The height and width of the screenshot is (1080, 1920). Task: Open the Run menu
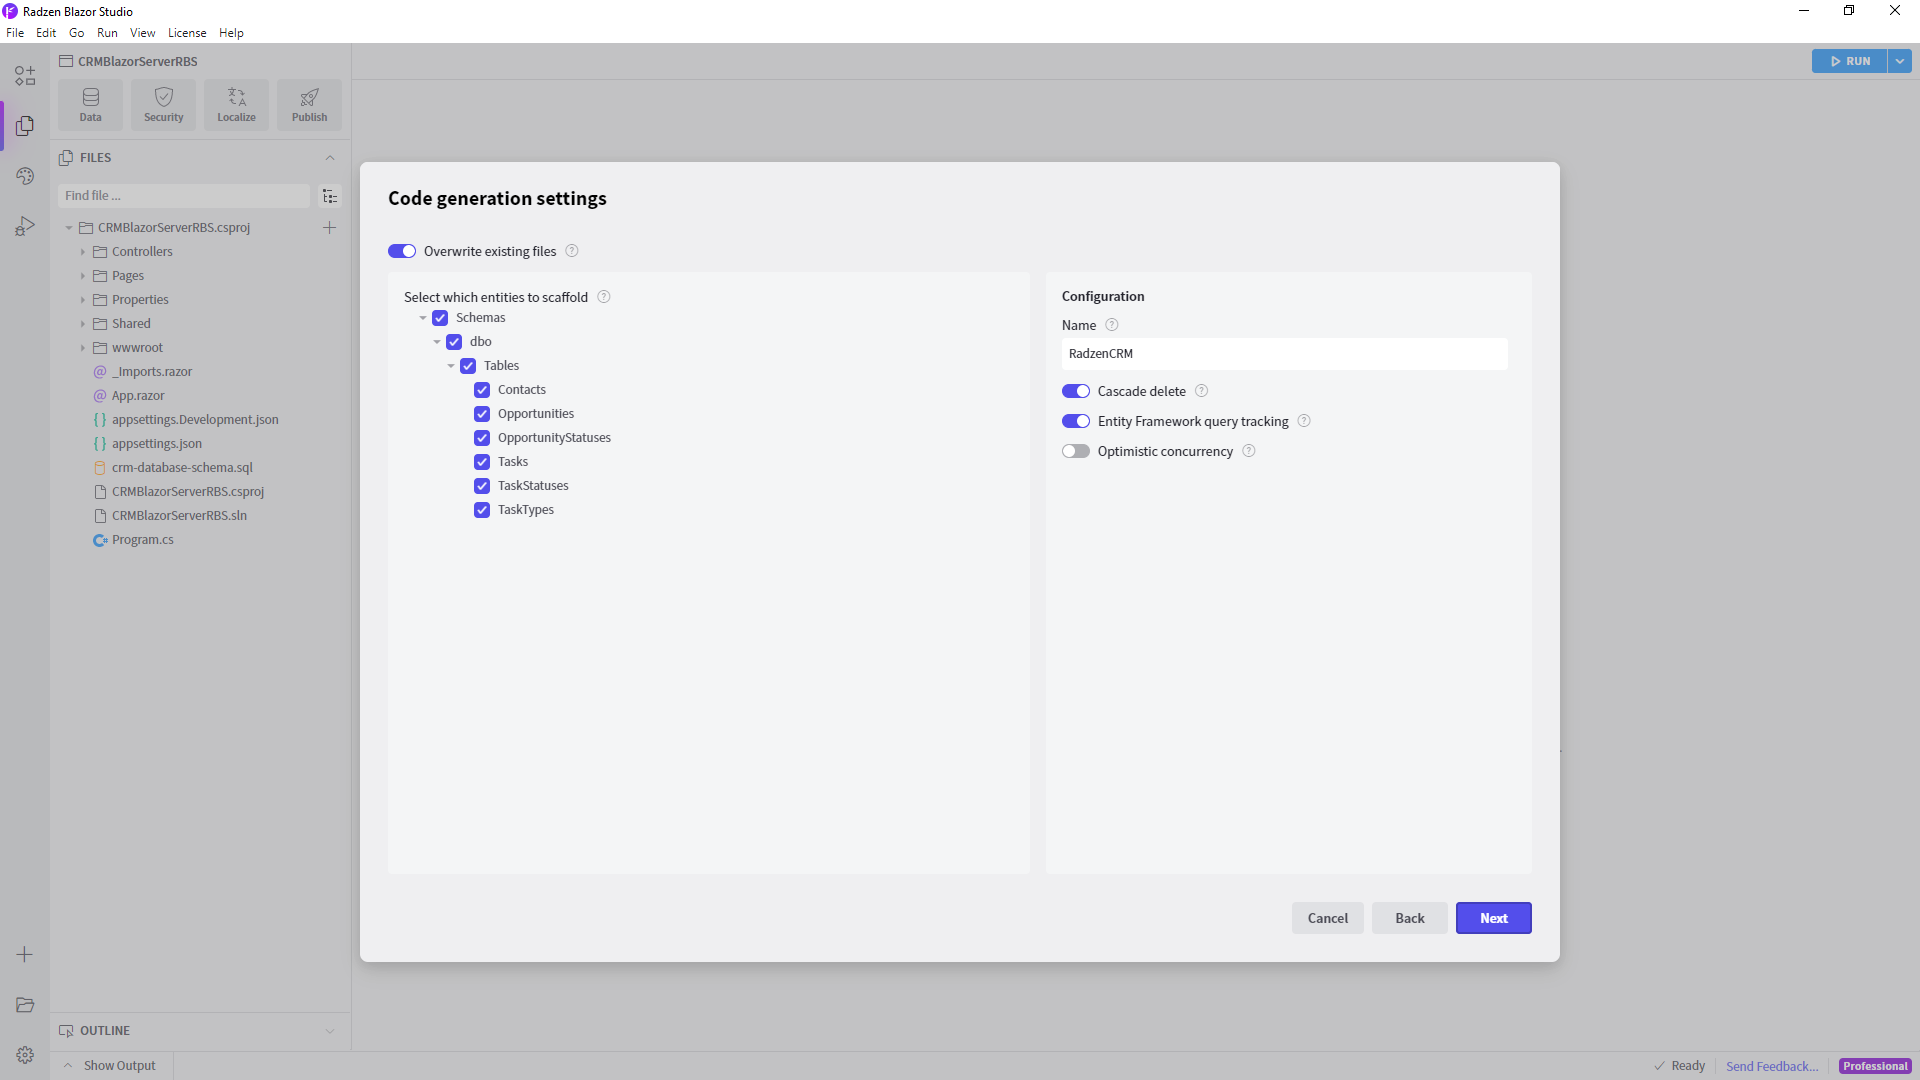coord(107,33)
